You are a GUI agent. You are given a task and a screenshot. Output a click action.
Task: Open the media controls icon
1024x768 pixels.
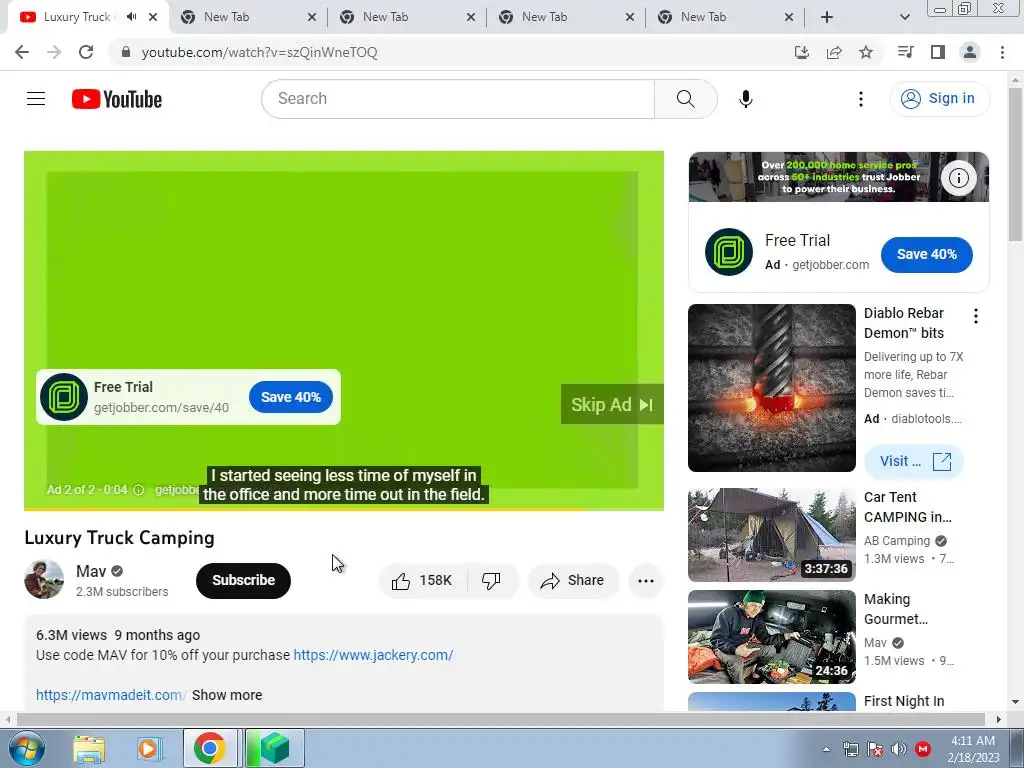[x=905, y=52]
